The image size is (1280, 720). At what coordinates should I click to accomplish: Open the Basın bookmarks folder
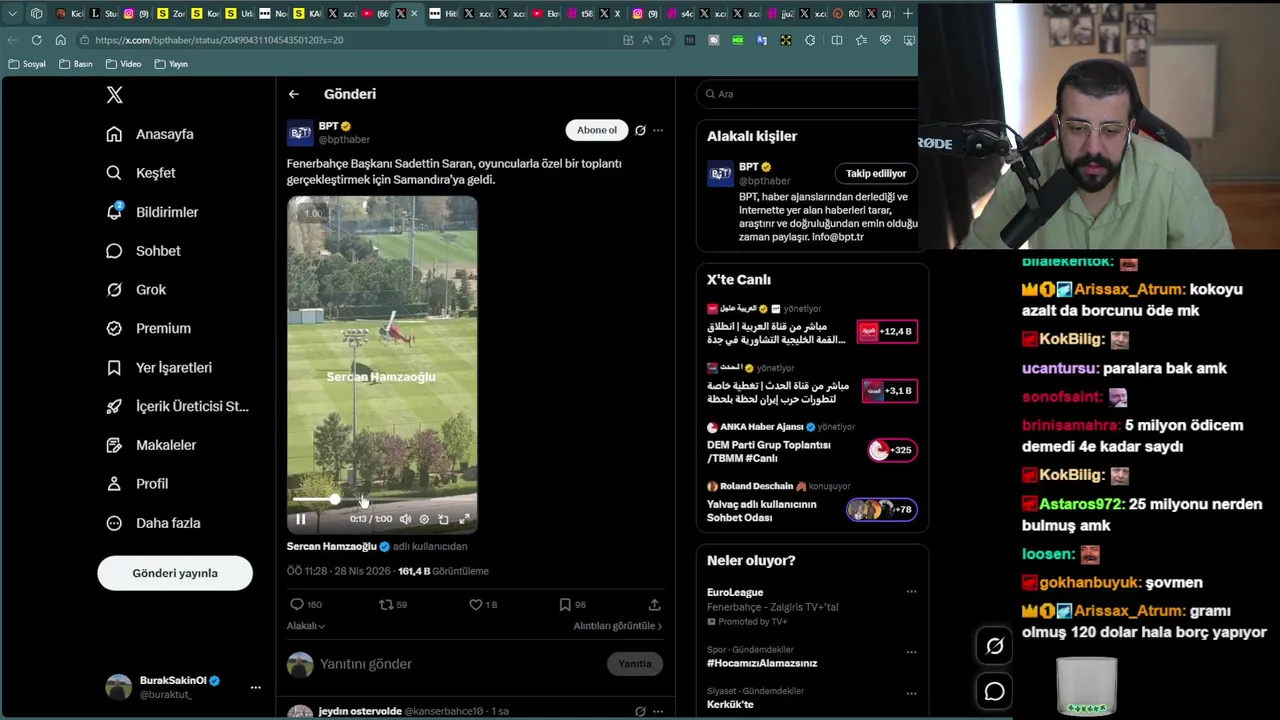click(76, 64)
